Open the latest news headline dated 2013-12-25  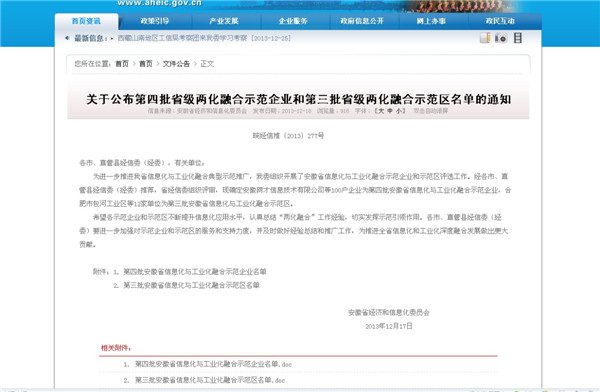click(x=204, y=38)
